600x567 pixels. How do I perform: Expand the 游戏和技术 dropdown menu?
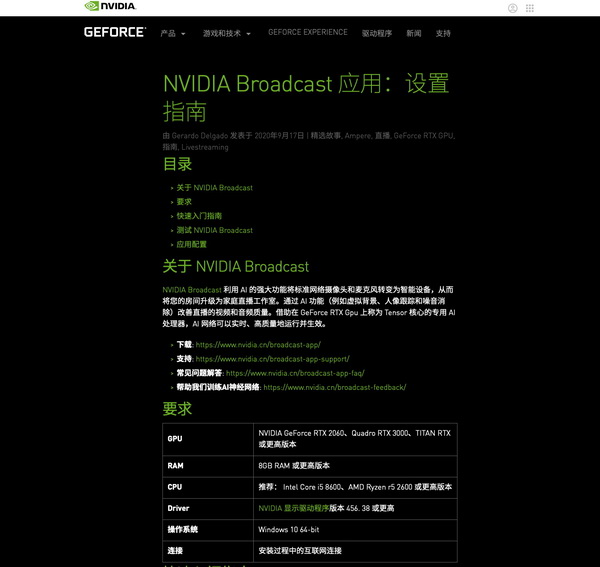tap(227, 34)
